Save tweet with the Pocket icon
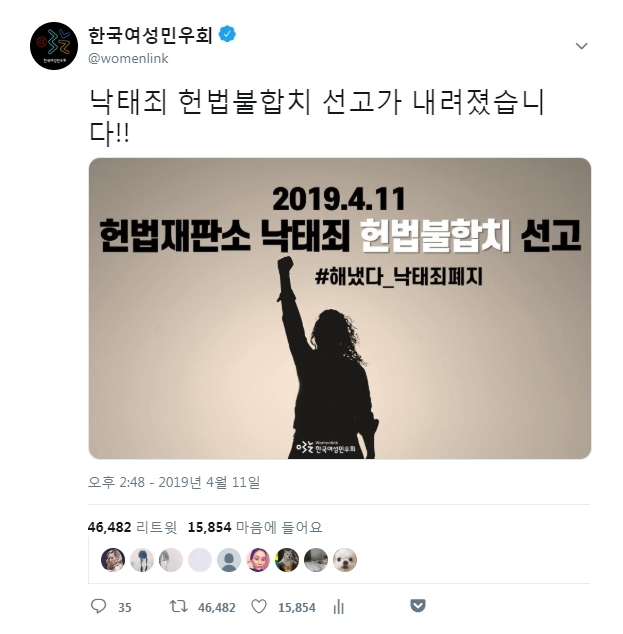This screenshot has height=634, width=623. click(418, 605)
